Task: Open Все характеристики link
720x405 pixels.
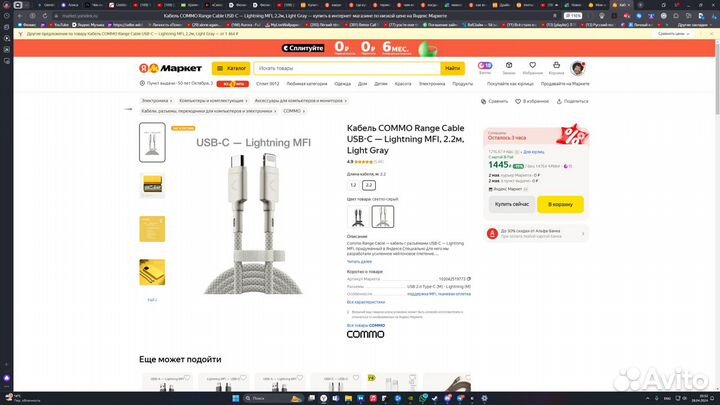Action: click(366, 302)
